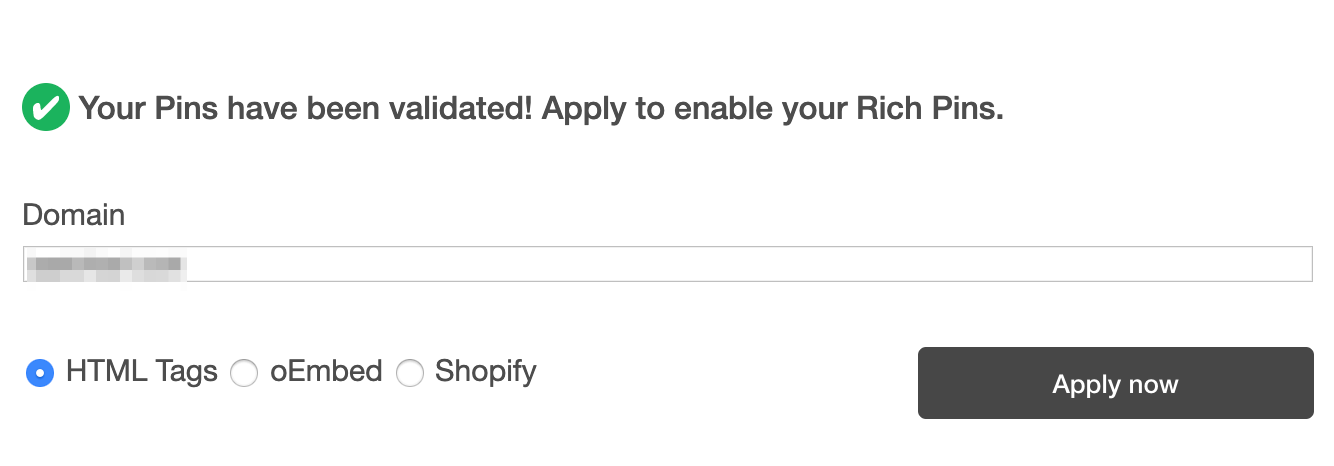The image size is (1334, 466).
Task: Select the oEmbed radio button
Action: coord(244,373)
